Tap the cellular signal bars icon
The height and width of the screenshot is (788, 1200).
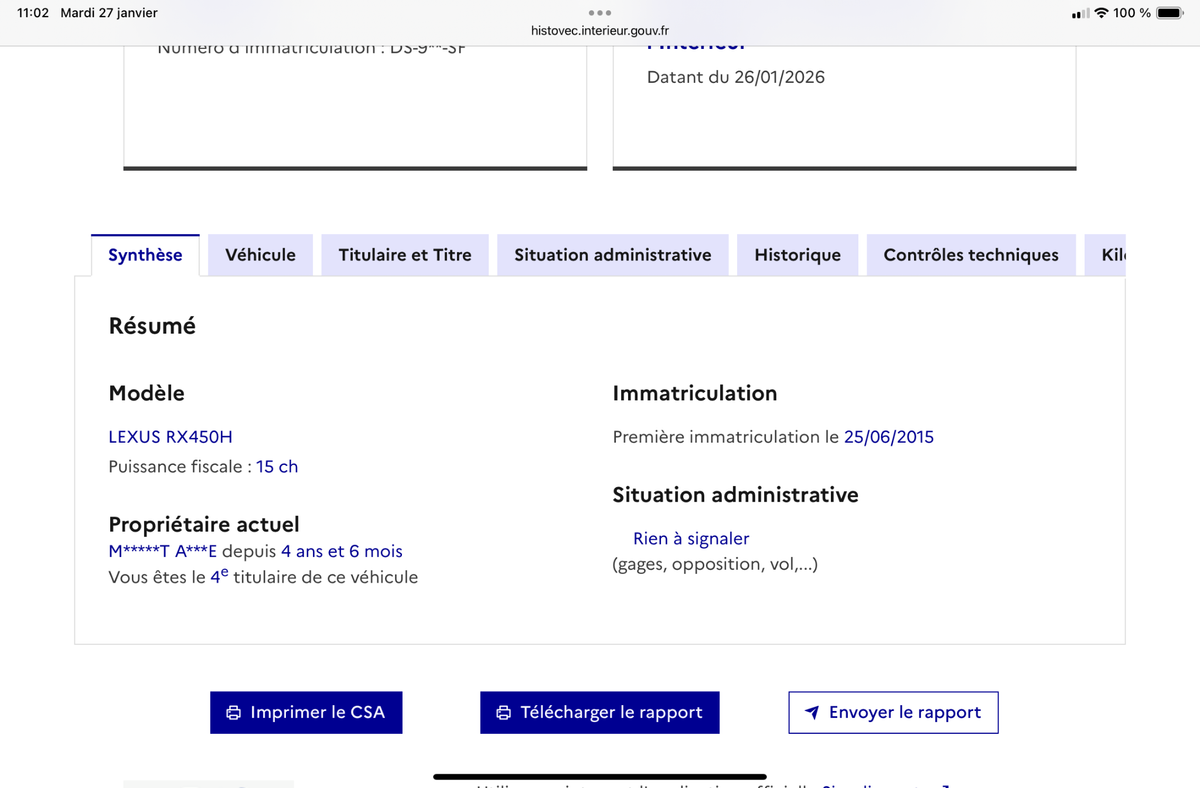click(x=1080, y=14)
